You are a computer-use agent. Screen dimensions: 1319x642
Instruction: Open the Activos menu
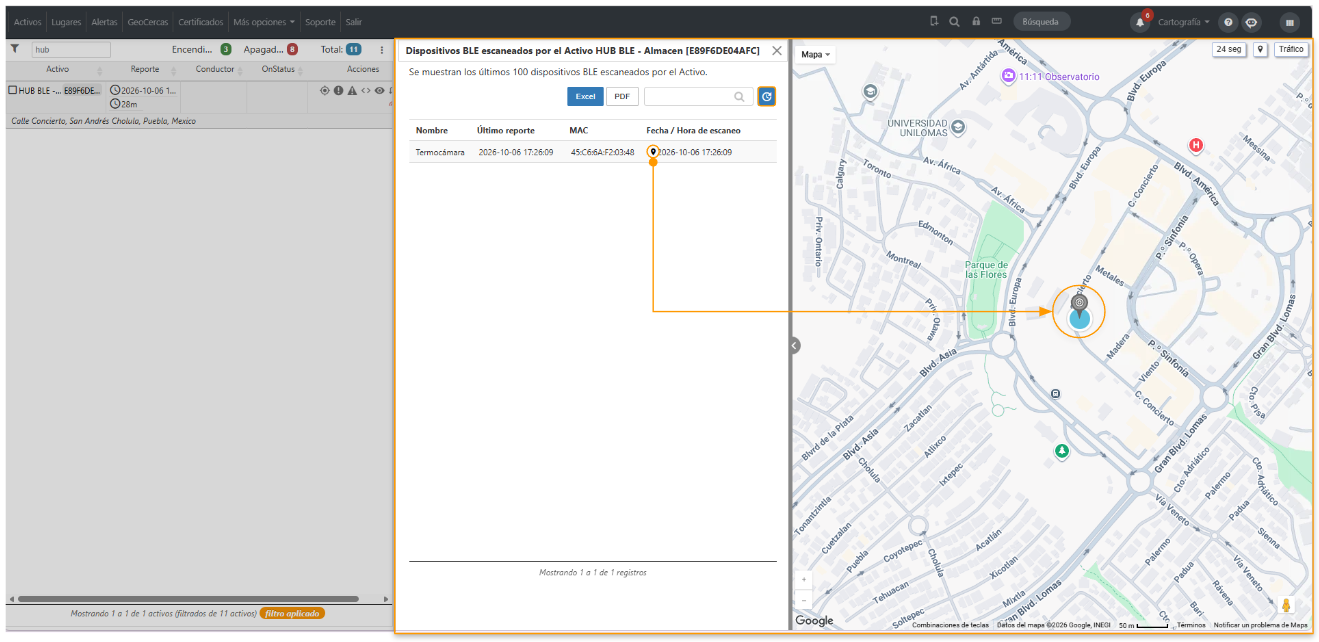point(28,22)
